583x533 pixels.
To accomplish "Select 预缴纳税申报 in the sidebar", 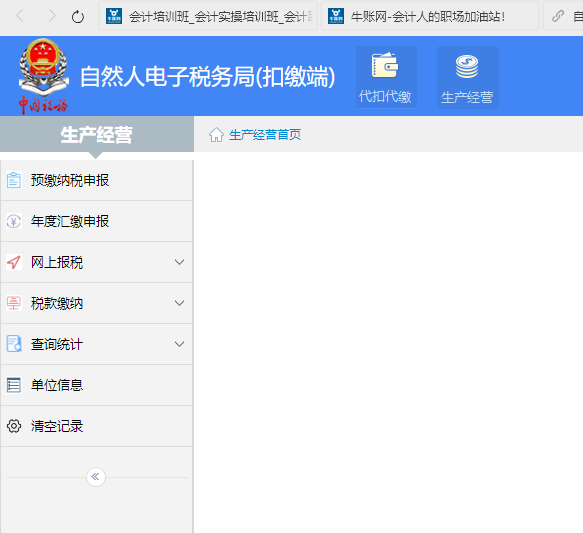I will click(96, 180).
